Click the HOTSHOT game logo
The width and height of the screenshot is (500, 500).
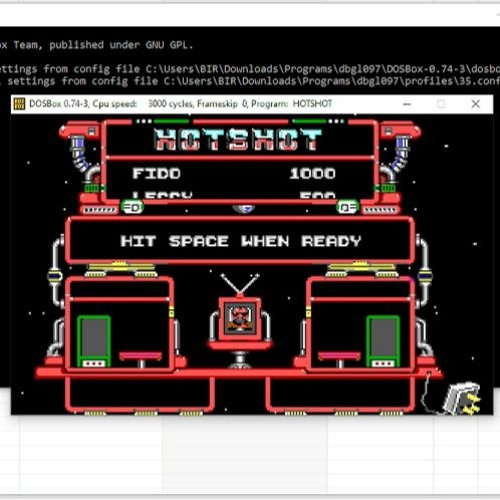click(x=238, y=139)
